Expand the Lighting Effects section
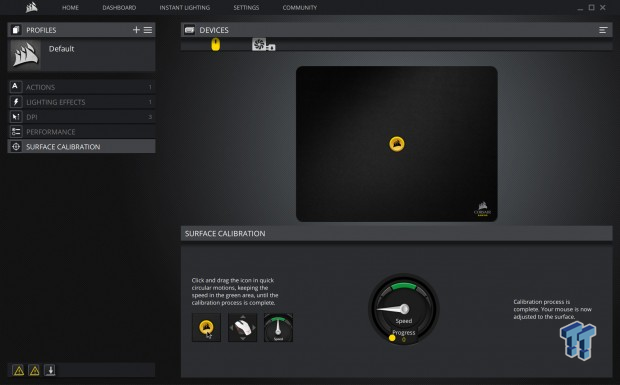The height and width of the screenshot is (385, 620). pos(81,102)
